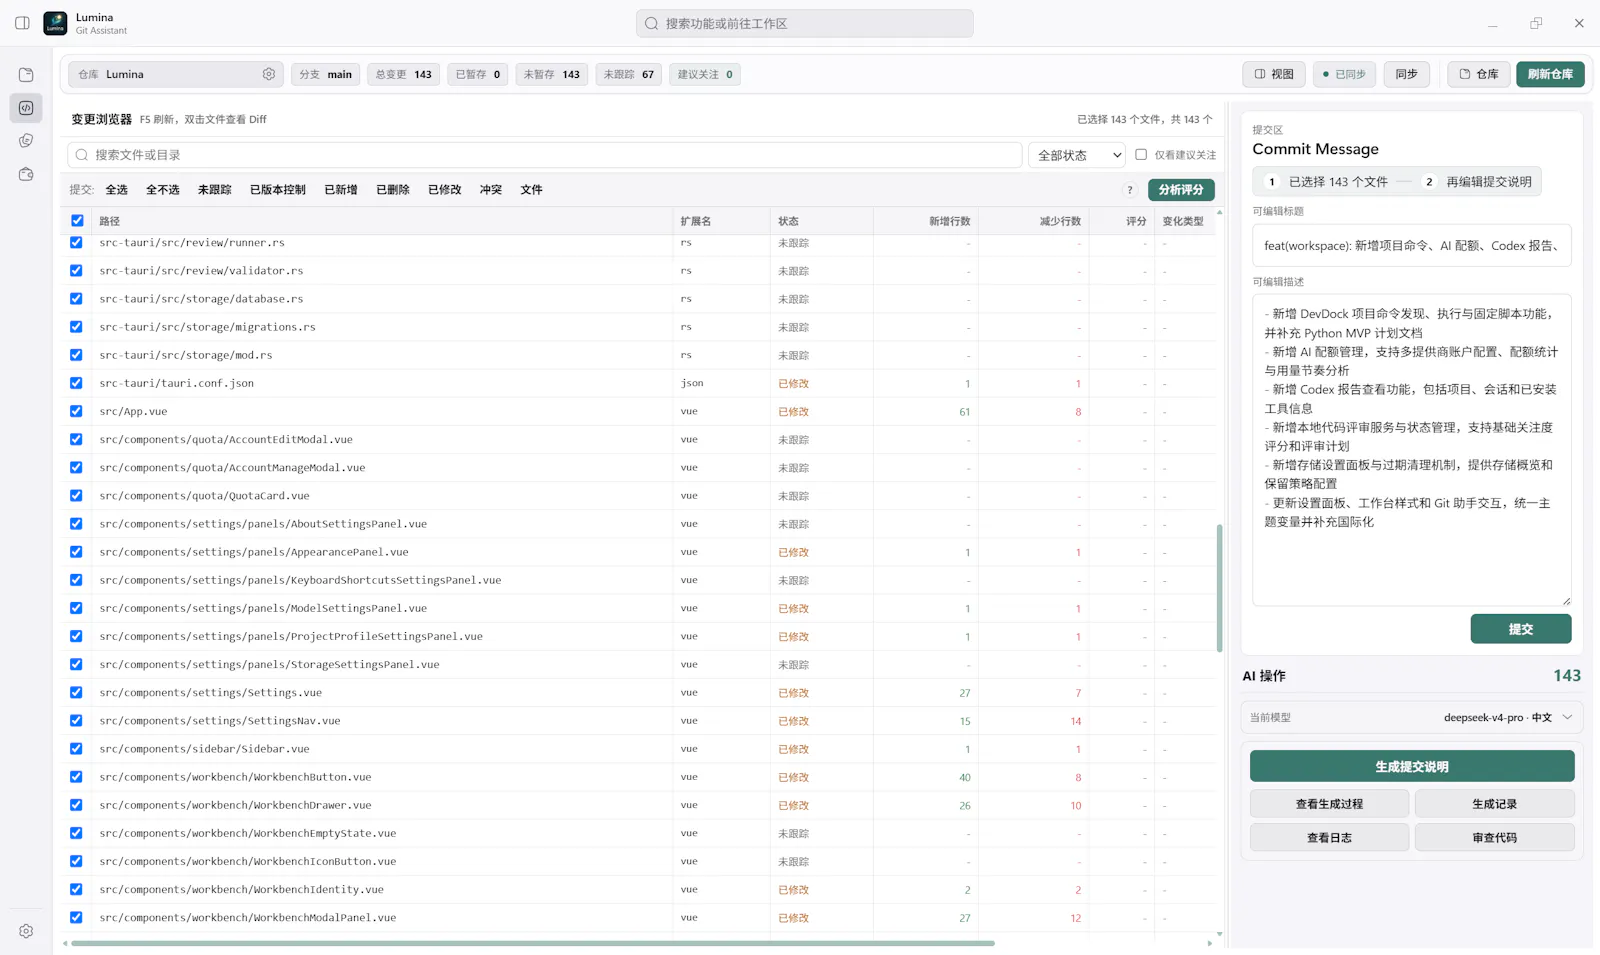Select the 已新增 filter
Image resolution: width=1600 pixels, height=955 pixels.
[x=341, y=190]
